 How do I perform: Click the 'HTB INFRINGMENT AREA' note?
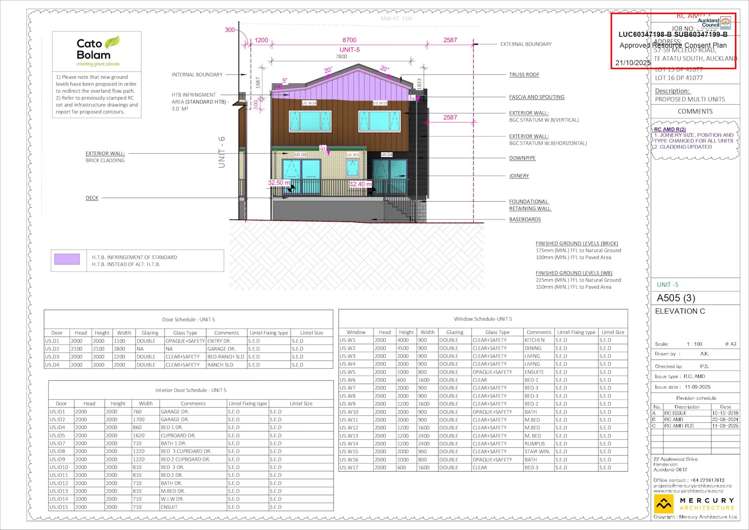point(198,102)
